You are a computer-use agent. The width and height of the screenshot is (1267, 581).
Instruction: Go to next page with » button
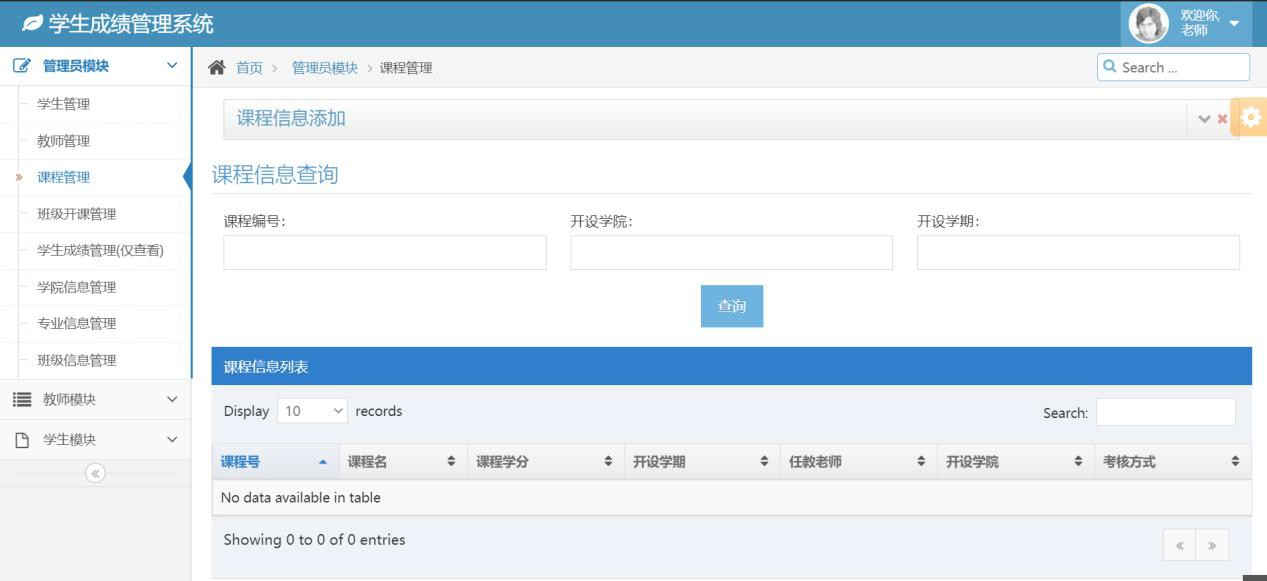pos(1212,545)
